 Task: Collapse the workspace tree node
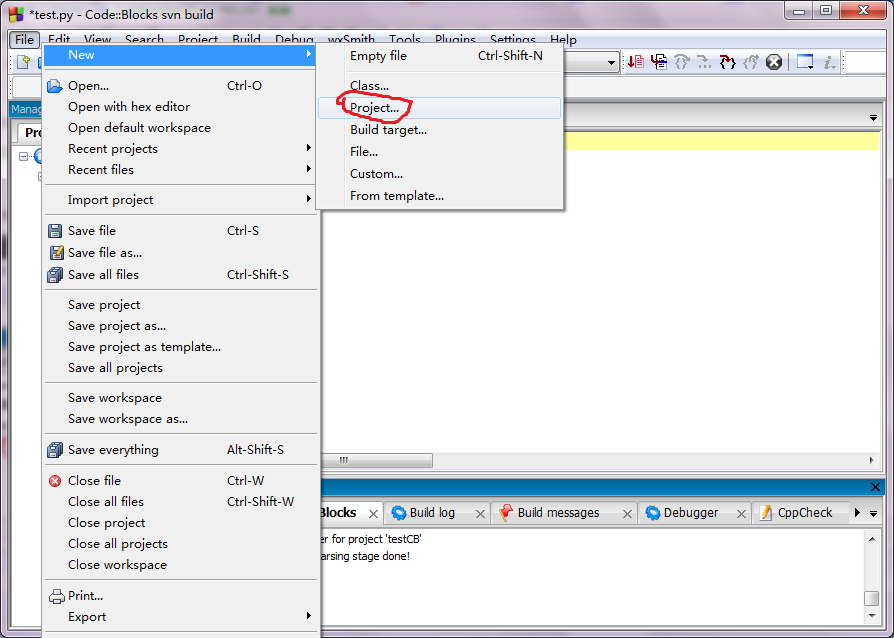[23, 156]
